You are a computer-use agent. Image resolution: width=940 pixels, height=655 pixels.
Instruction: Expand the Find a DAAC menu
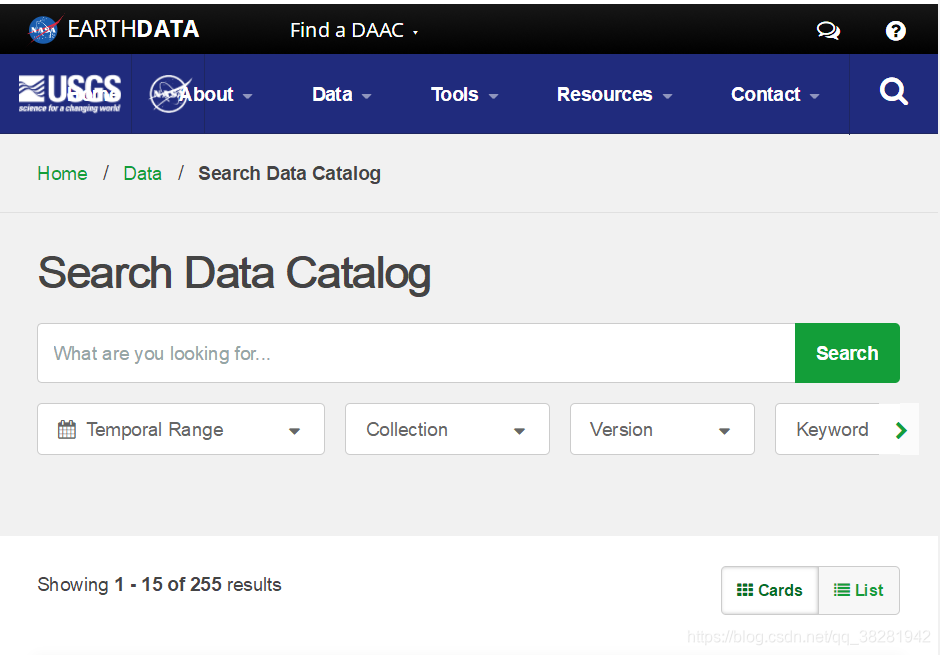(x=354, y=30)
